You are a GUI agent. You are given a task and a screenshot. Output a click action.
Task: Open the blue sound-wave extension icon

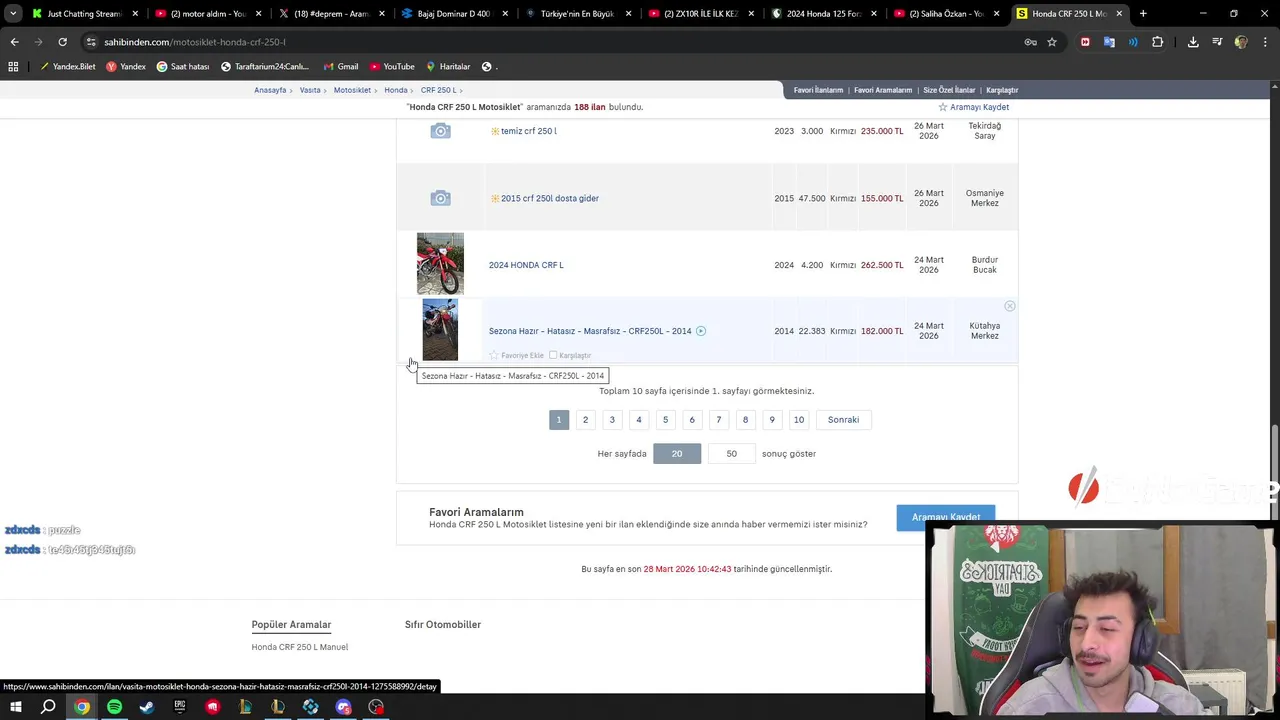(1133, 42)
